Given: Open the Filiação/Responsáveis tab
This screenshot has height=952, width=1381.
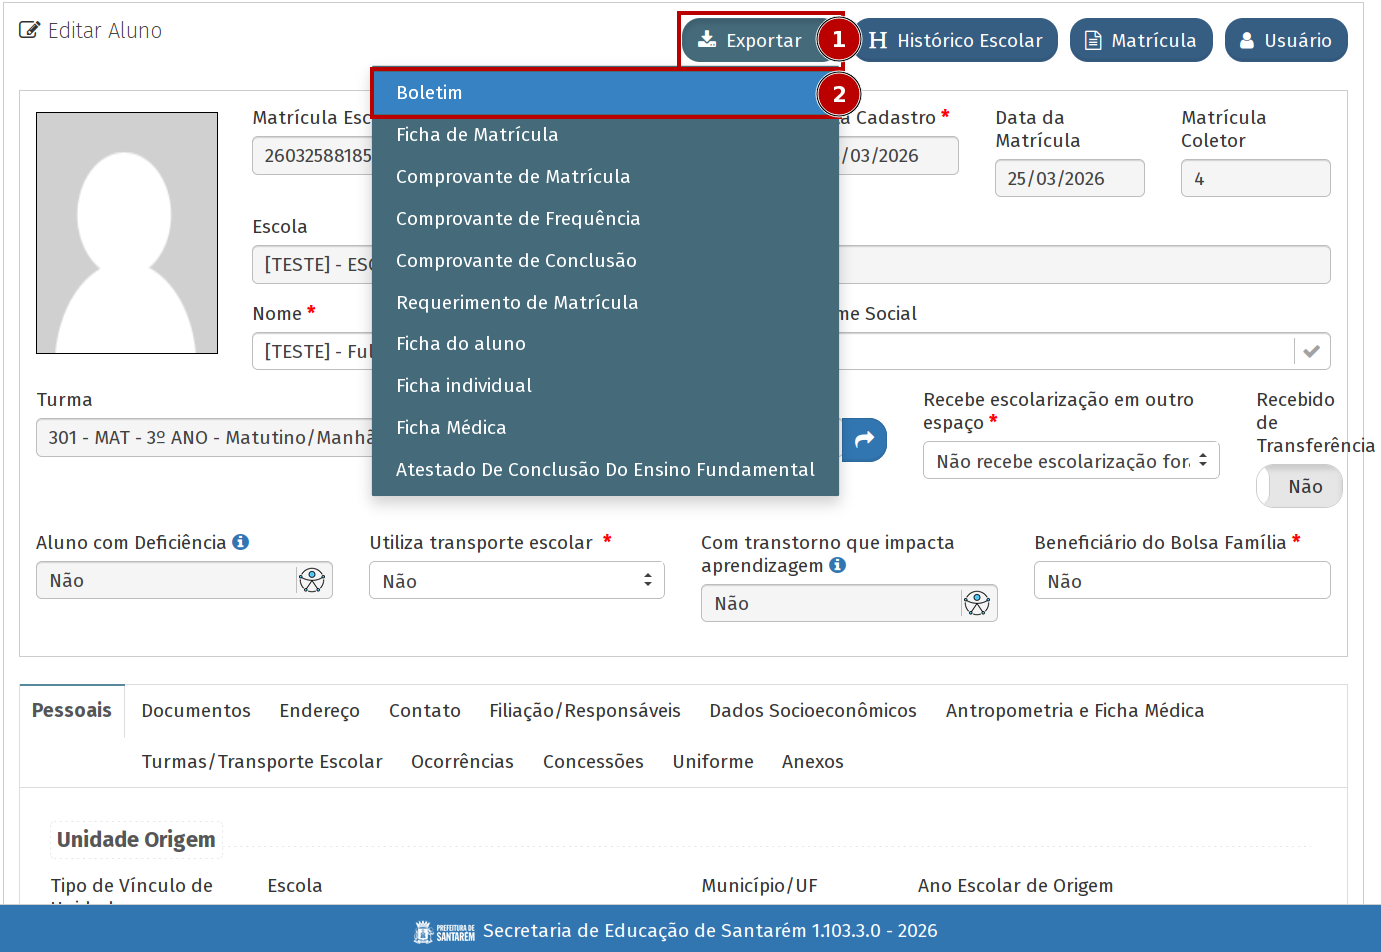Looking at the screenshot, I should click(584, 711).
